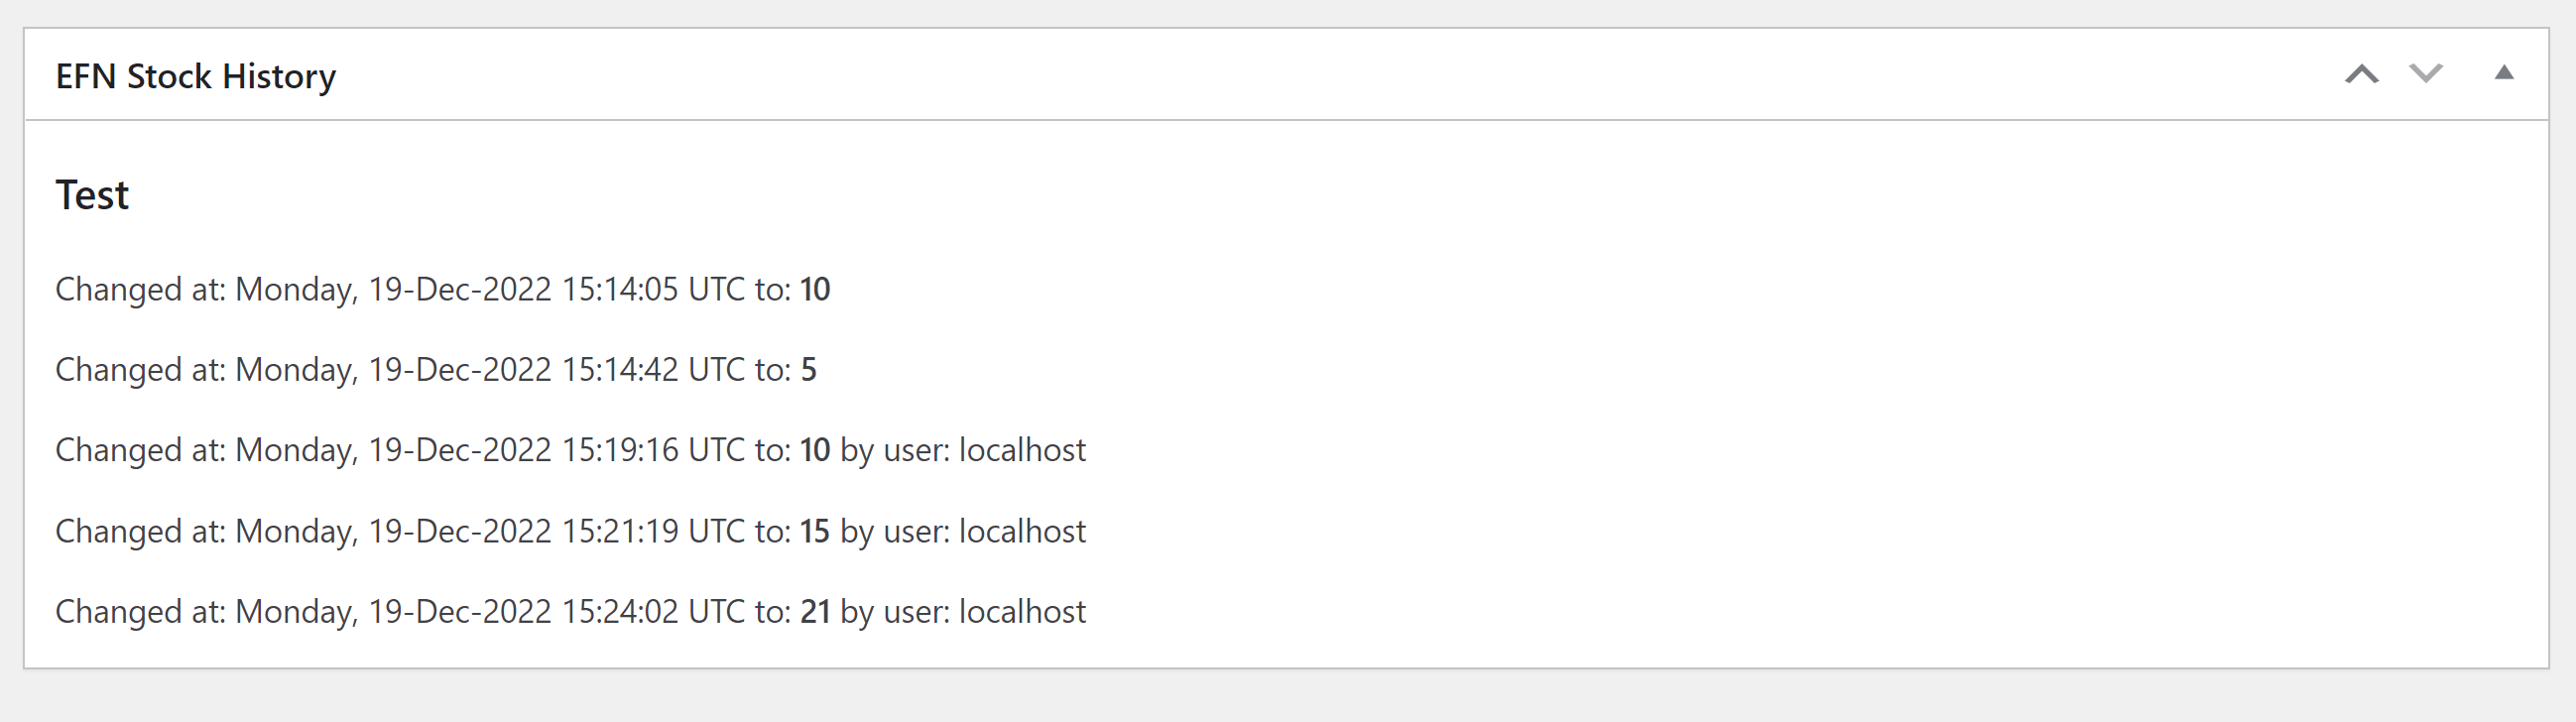This screenshot has width=2576, height=722.
Task: Move the EFN Stock History panel down
Action: tap(2425, 74)
